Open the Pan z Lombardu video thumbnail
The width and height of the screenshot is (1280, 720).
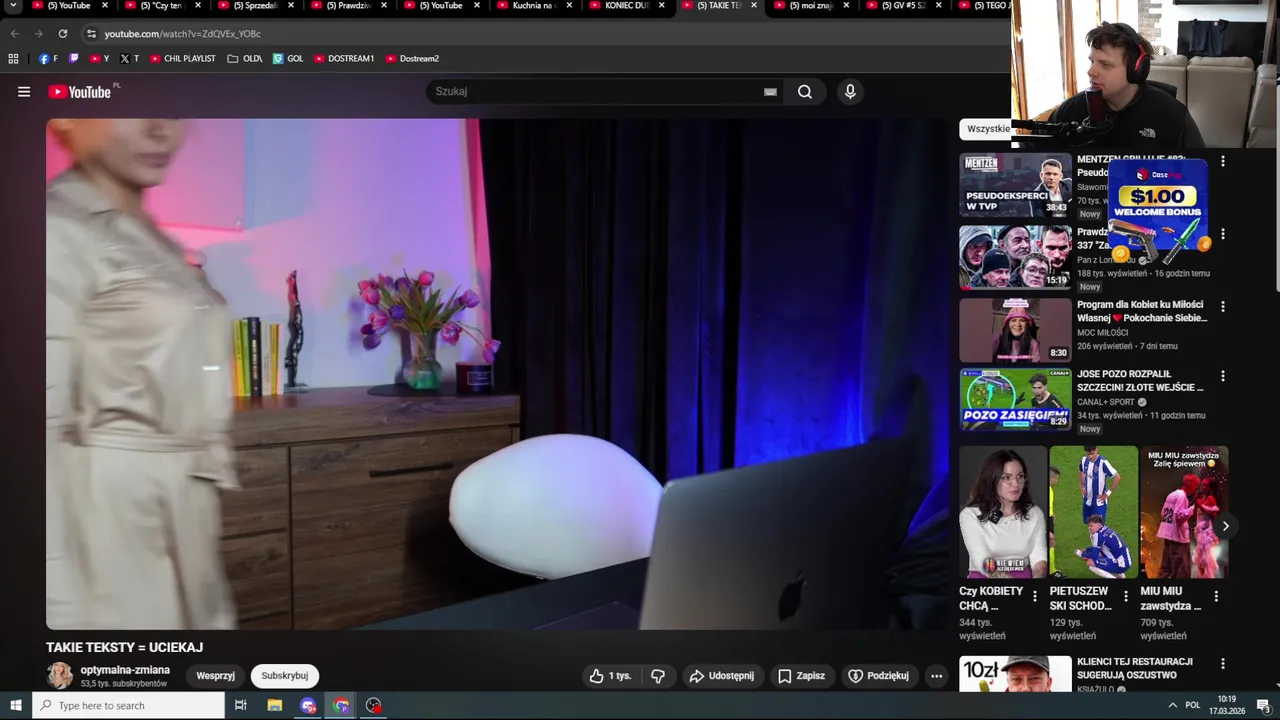[1015, 257]
